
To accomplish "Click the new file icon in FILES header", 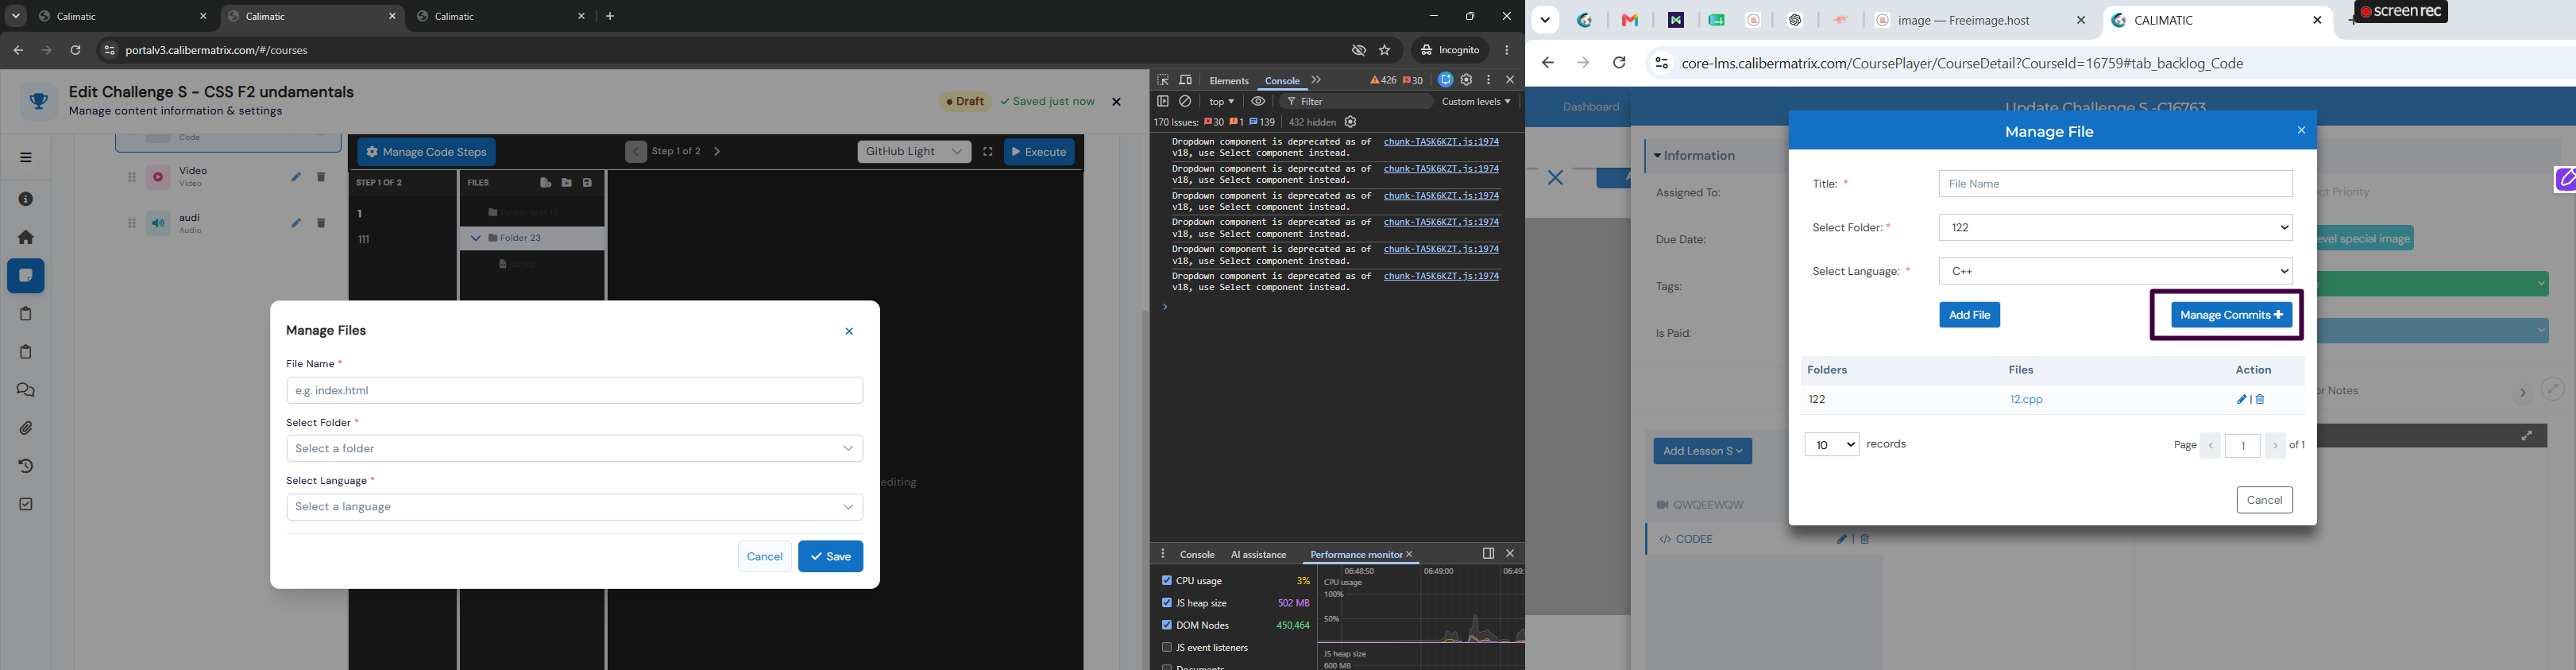I will pos(546,183).
